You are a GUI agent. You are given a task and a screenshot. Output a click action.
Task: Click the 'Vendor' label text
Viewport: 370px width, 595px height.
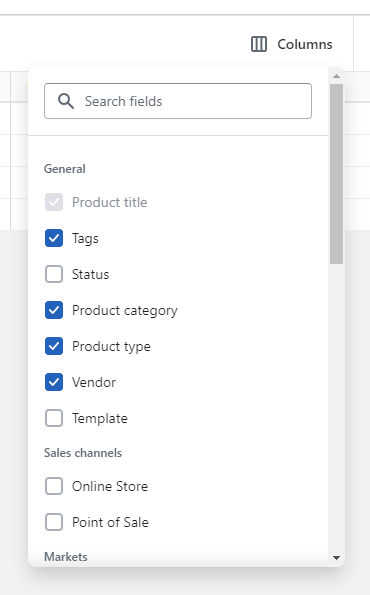(94, 382)
